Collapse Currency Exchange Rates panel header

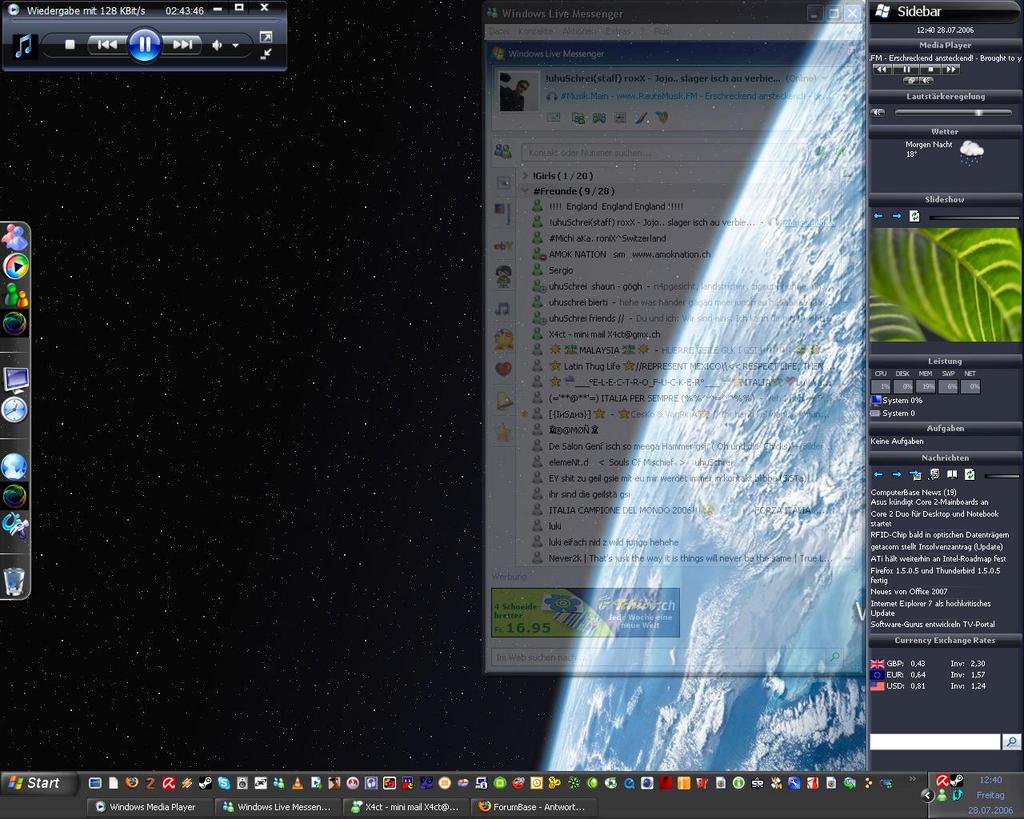945,640
